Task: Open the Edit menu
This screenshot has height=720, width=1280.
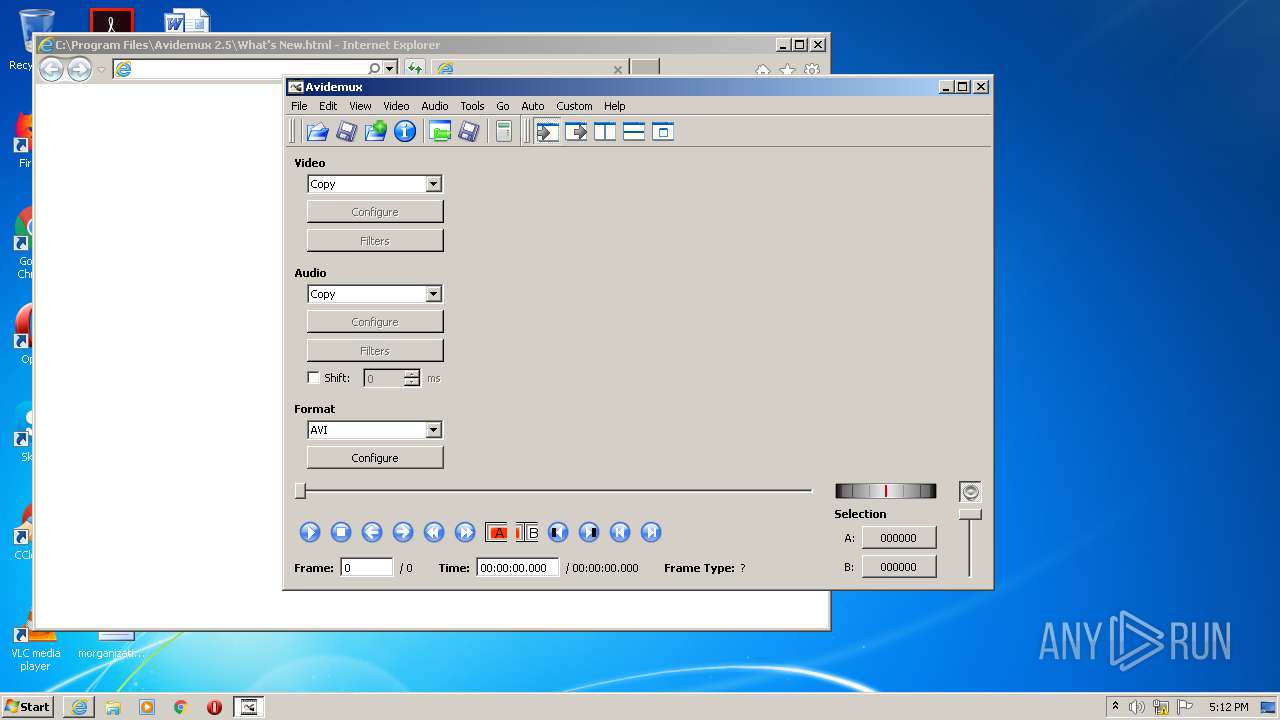Action: pyautogui.click(x=328, y=106)
